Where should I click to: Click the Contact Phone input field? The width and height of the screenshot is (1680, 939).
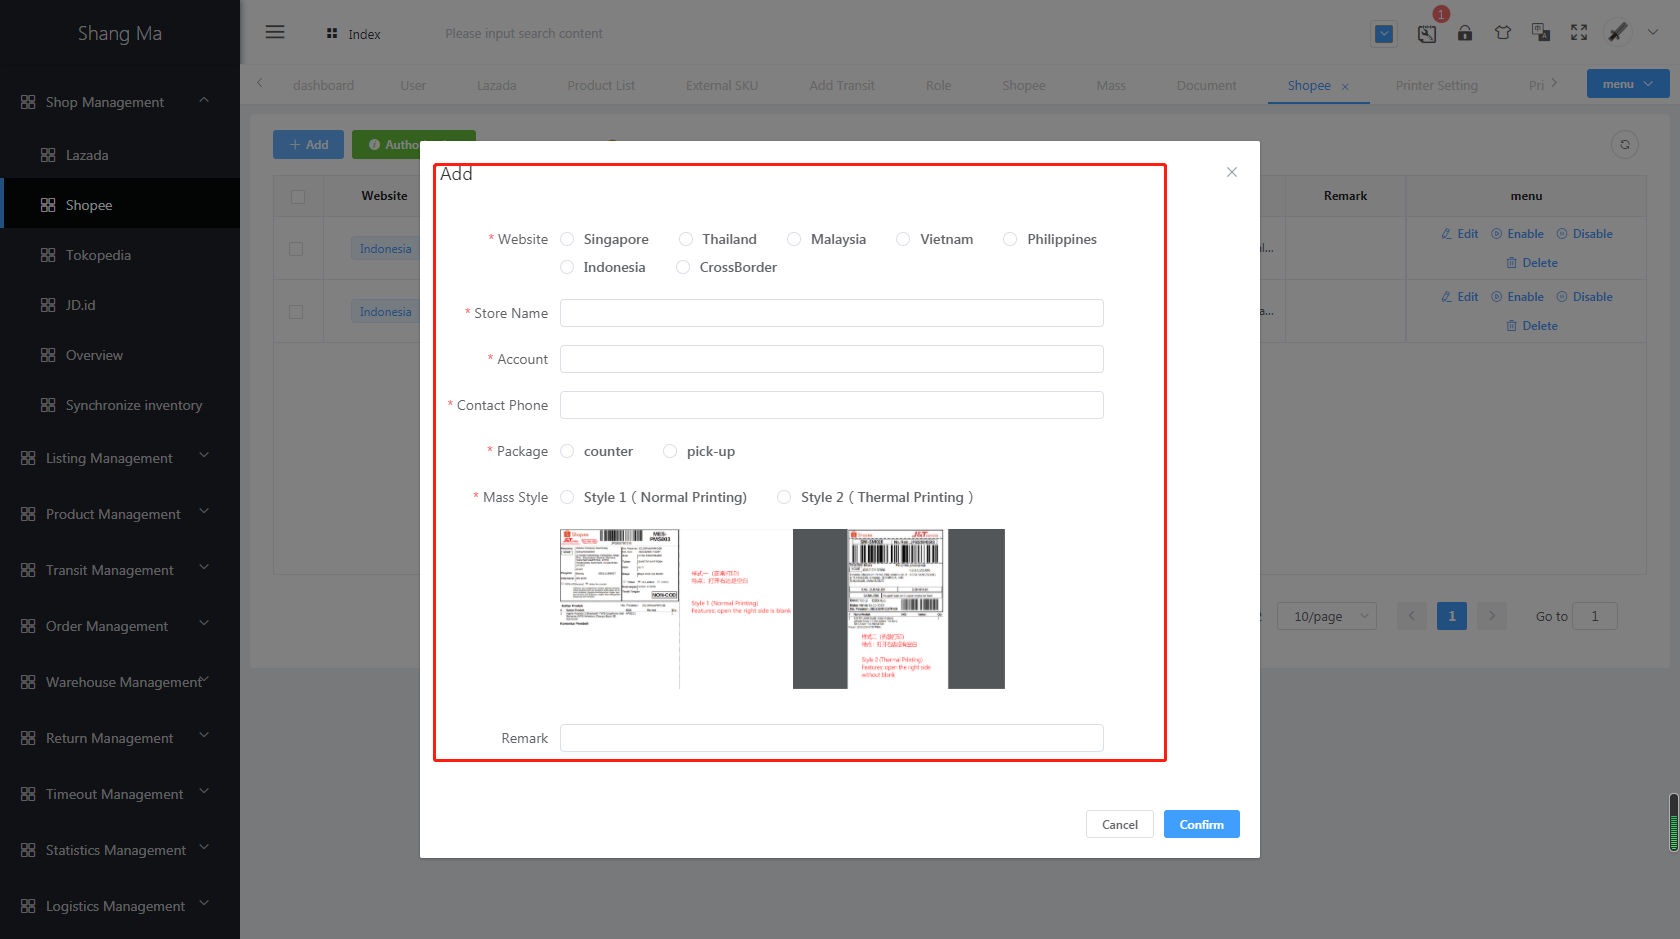831,405
